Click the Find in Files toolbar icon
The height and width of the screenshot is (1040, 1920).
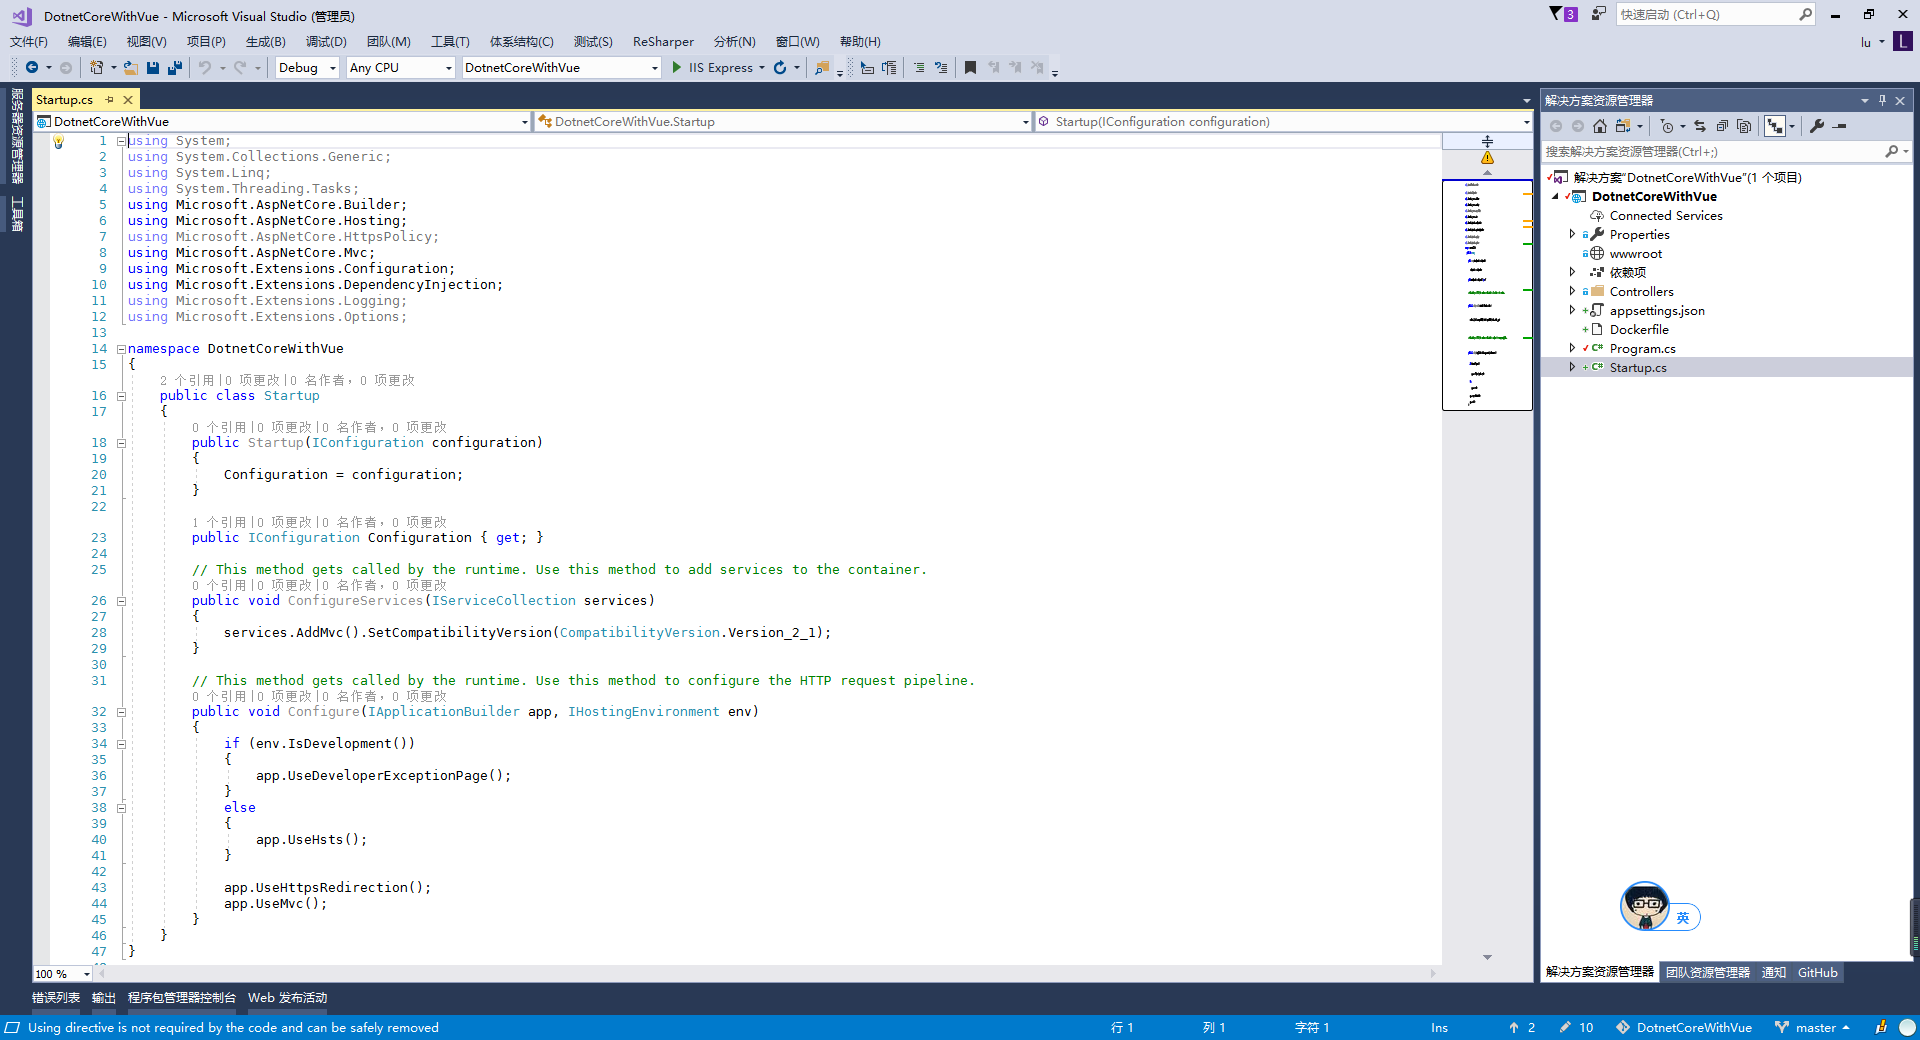pyautogui.click(x=822, y=67)
